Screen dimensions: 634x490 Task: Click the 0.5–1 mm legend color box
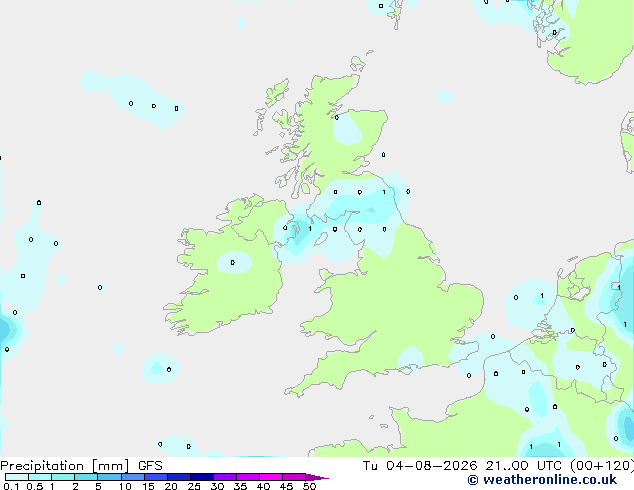(40, 477)
